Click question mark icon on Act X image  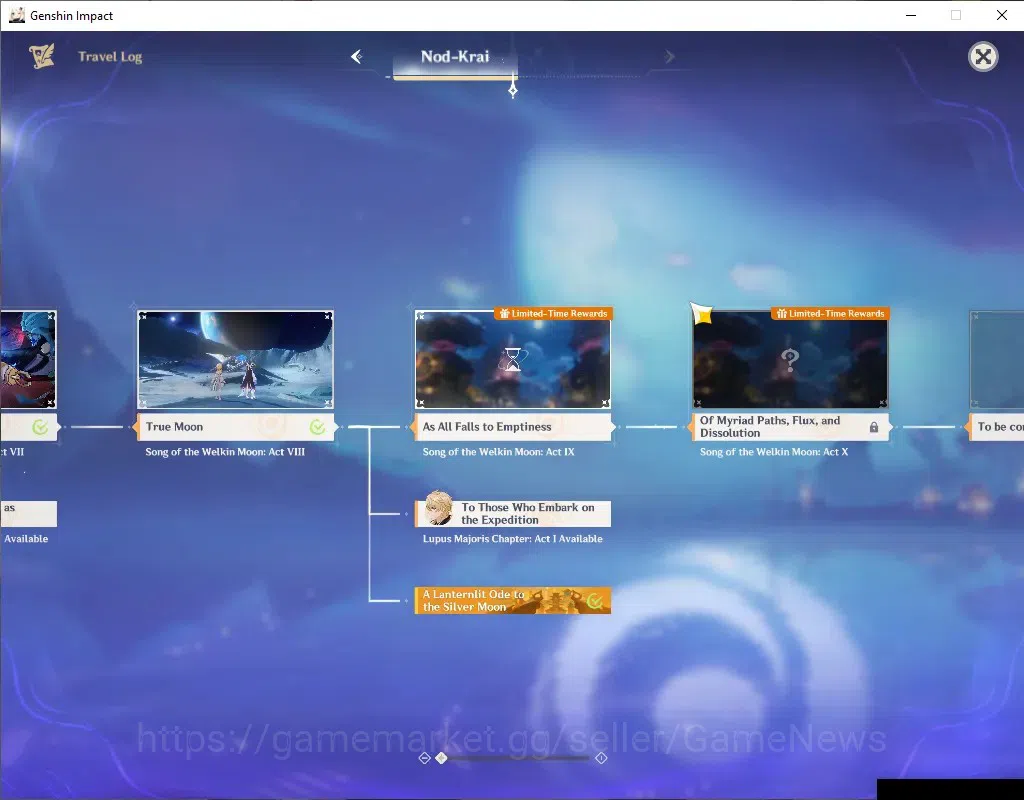(790, 359)
